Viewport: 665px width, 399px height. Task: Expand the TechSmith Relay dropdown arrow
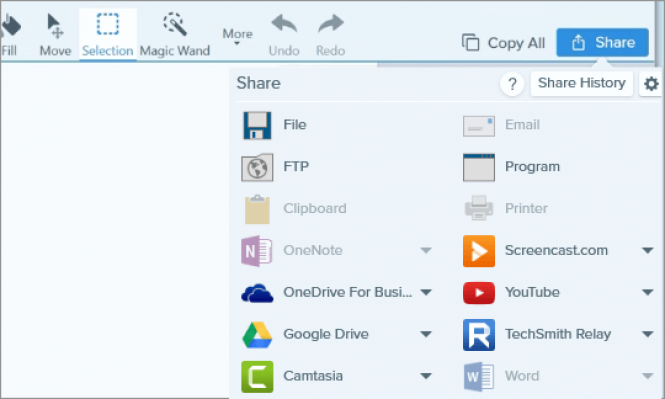(x=648, y=334)
